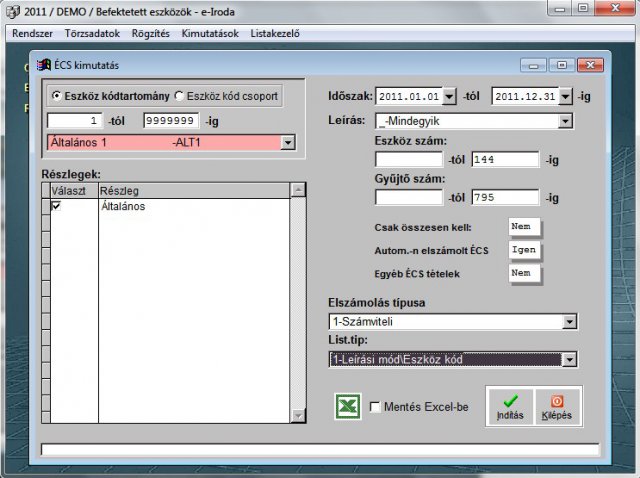
Task: Click the Részlegek list scrollbar up arrow
Action: [x=296, y=189]
